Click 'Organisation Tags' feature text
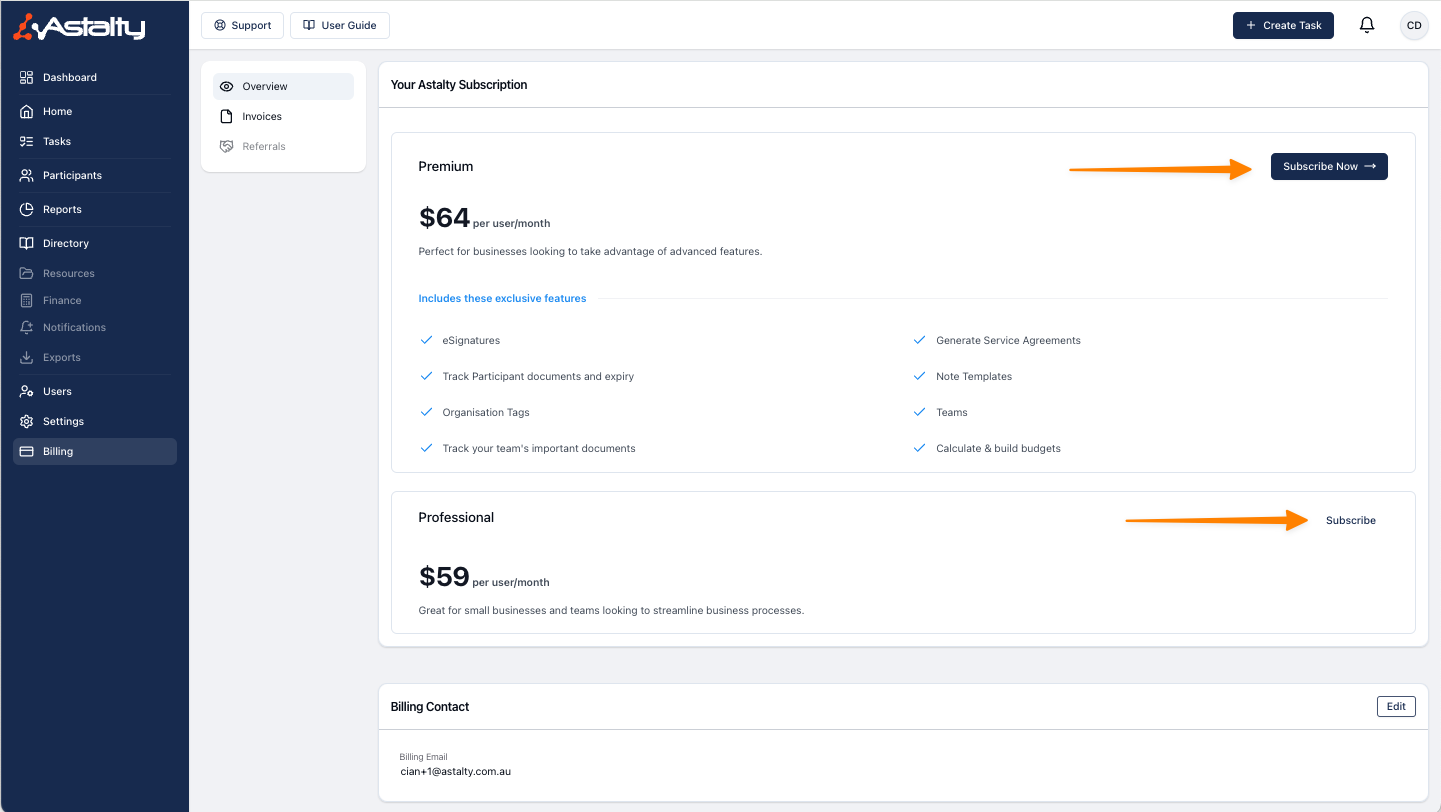1441x812 pixels. click(486, 412)
